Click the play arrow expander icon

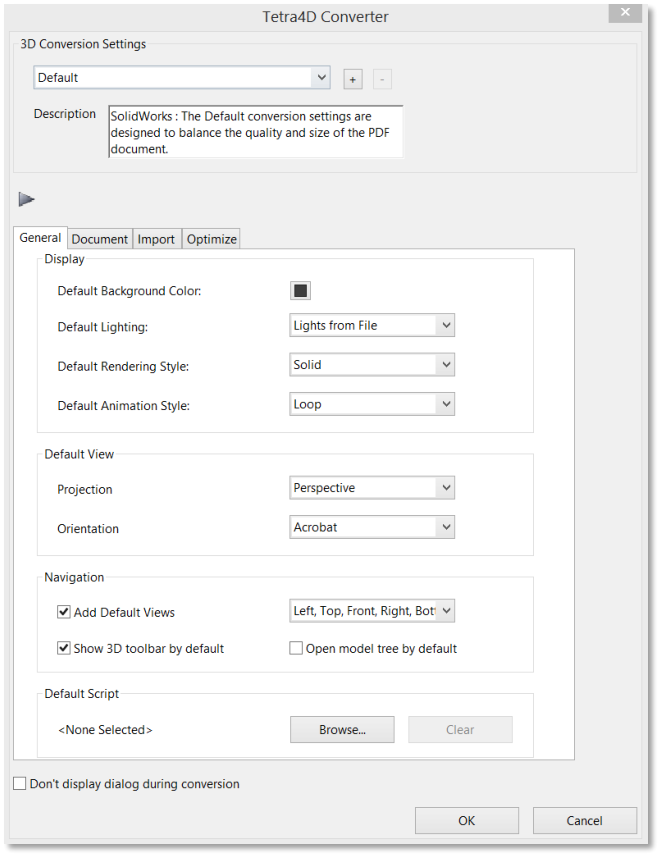click(x=26, y=199)
